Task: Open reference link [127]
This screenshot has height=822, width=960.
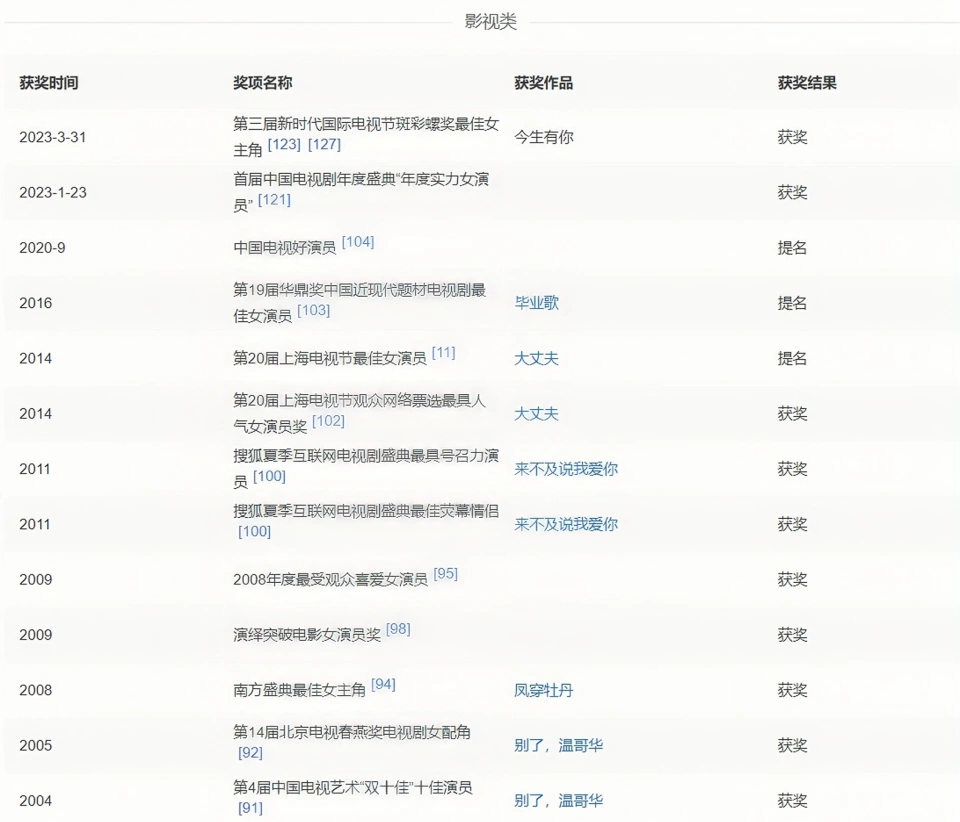Action: point(324,144)
